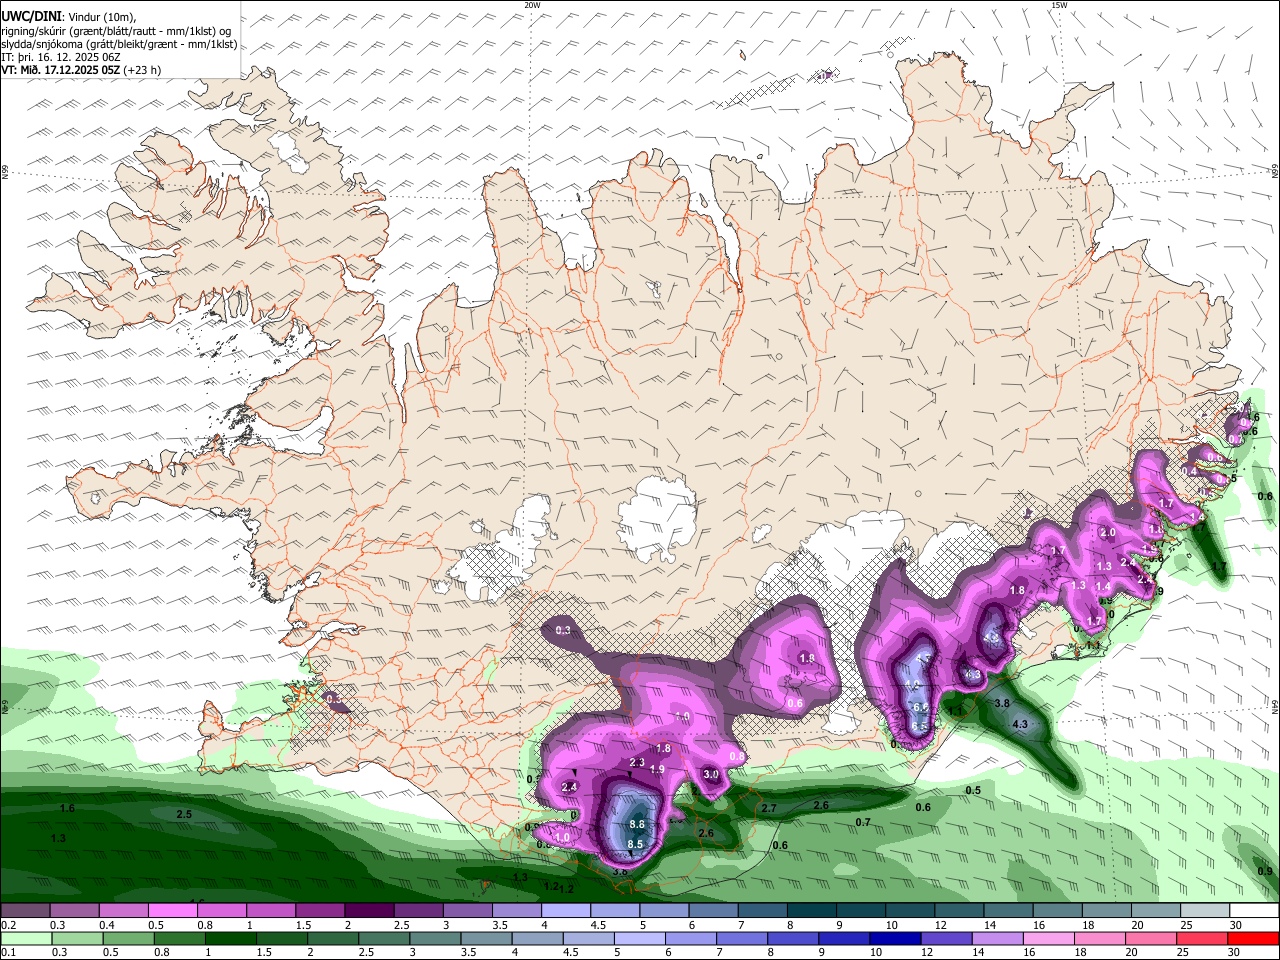Select the 'IT: þri. 16. 12. 2025 06Z' line
Screen dimensions: 1280x960
61,57
